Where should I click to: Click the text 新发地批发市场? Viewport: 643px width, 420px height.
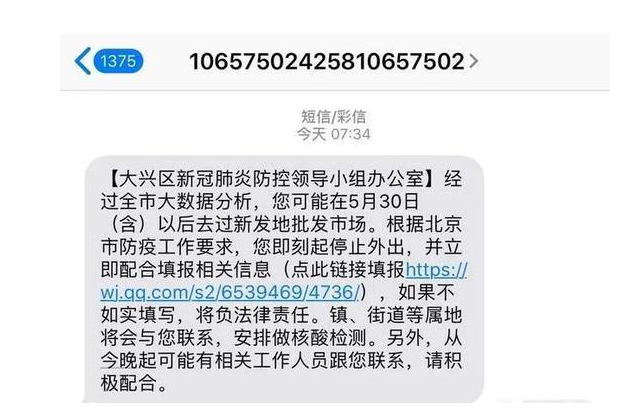click(x=299, y=224)
